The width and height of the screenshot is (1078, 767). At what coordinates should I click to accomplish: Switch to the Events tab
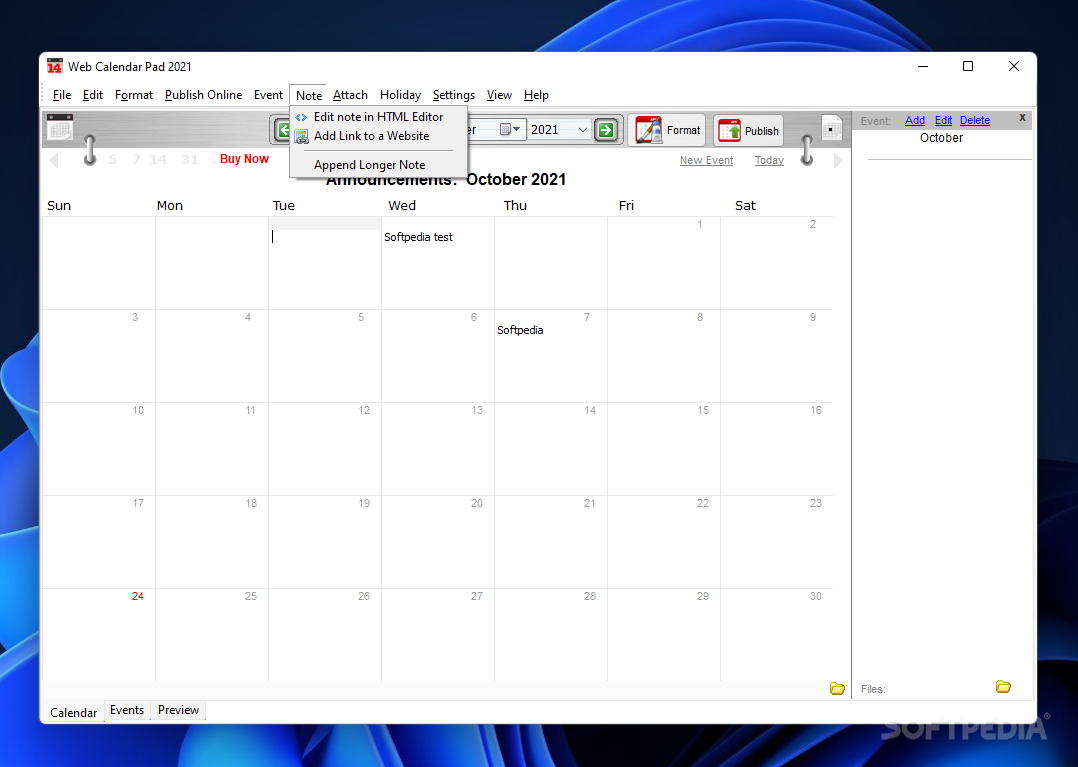127,710
